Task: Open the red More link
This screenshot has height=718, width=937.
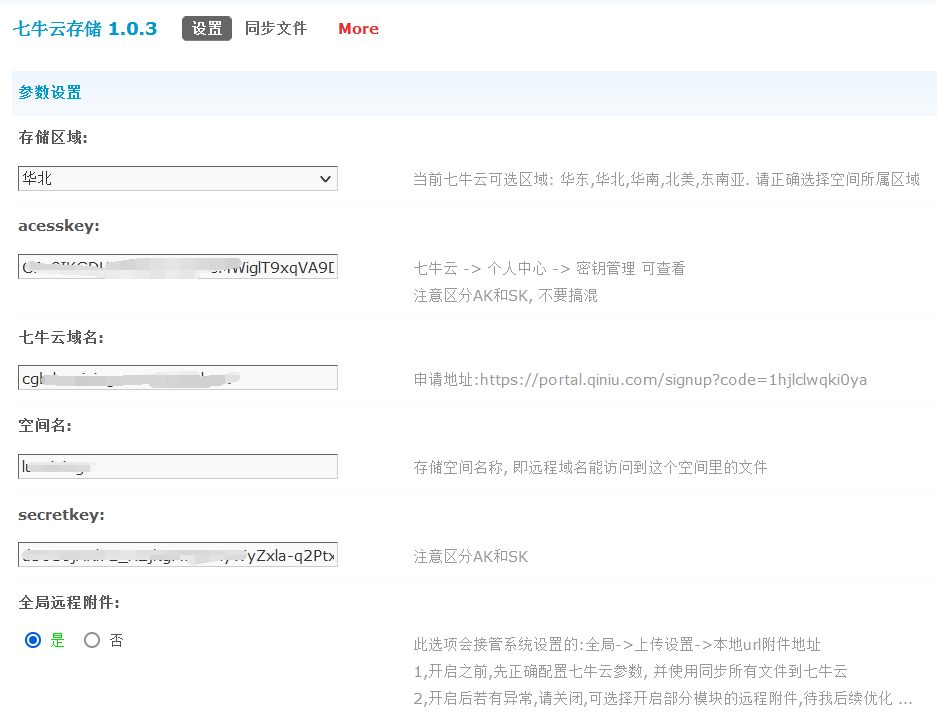Action: coord(359,29)
